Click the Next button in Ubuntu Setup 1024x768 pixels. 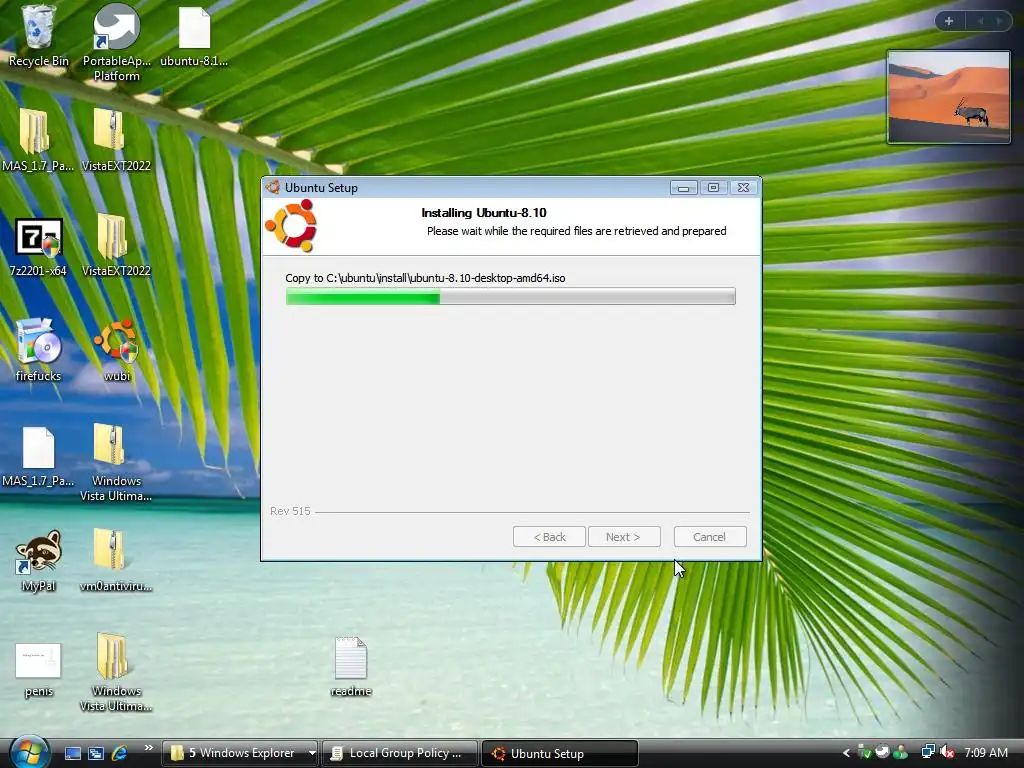click(624, 537)
